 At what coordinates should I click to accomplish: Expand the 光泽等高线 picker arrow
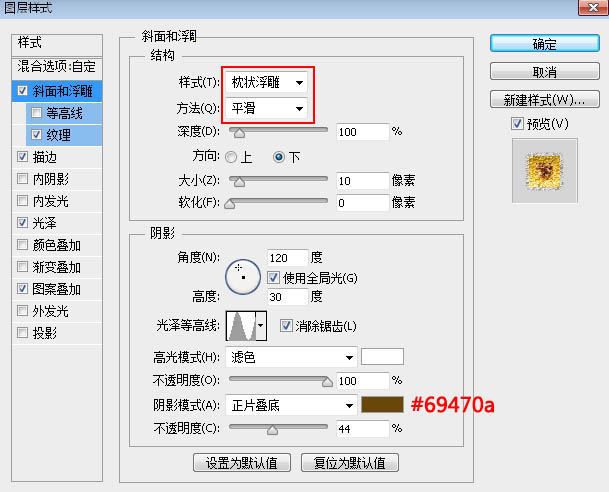pos(261,326)
